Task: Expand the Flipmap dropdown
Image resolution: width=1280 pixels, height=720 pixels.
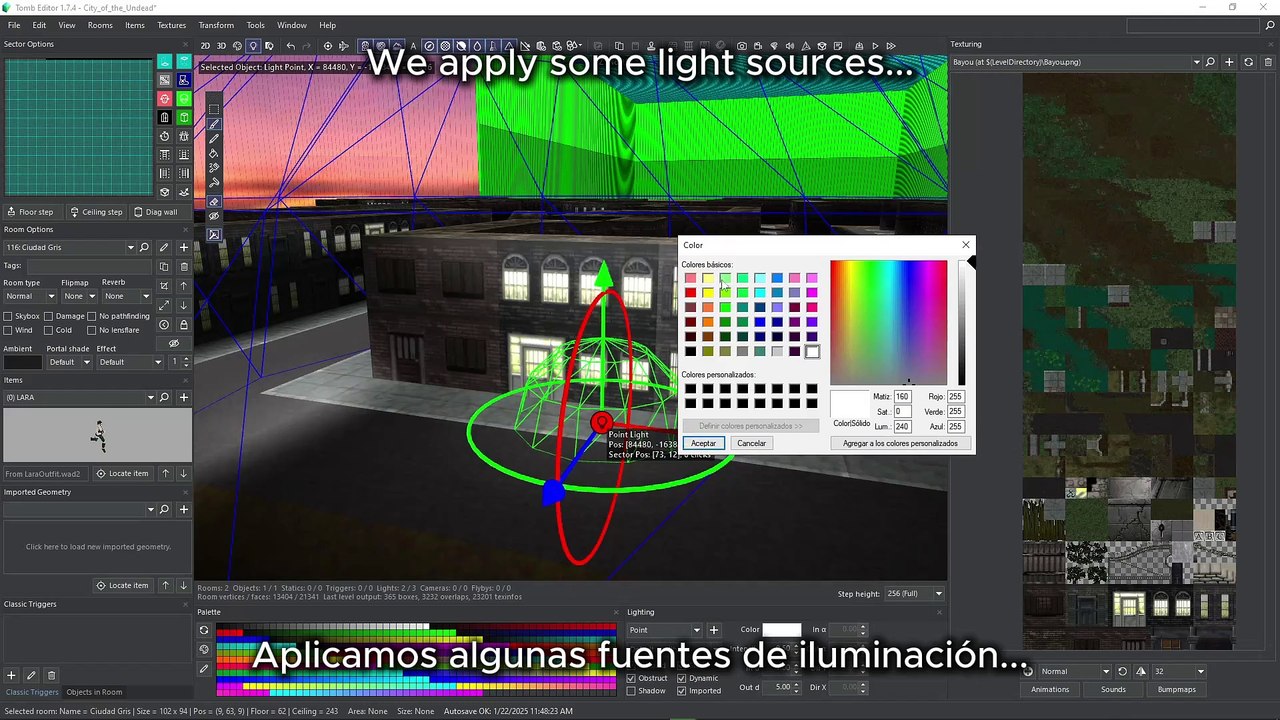Action: click(79, 296)
